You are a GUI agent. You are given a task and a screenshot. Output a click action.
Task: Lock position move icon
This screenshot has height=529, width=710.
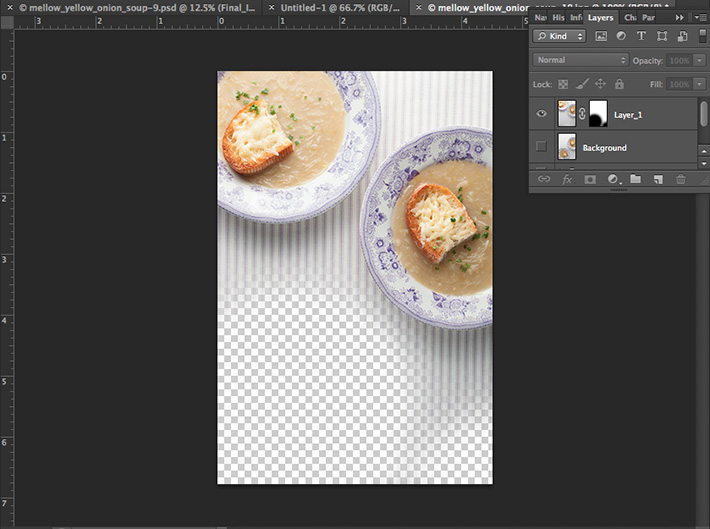click(x=600, y=84)
